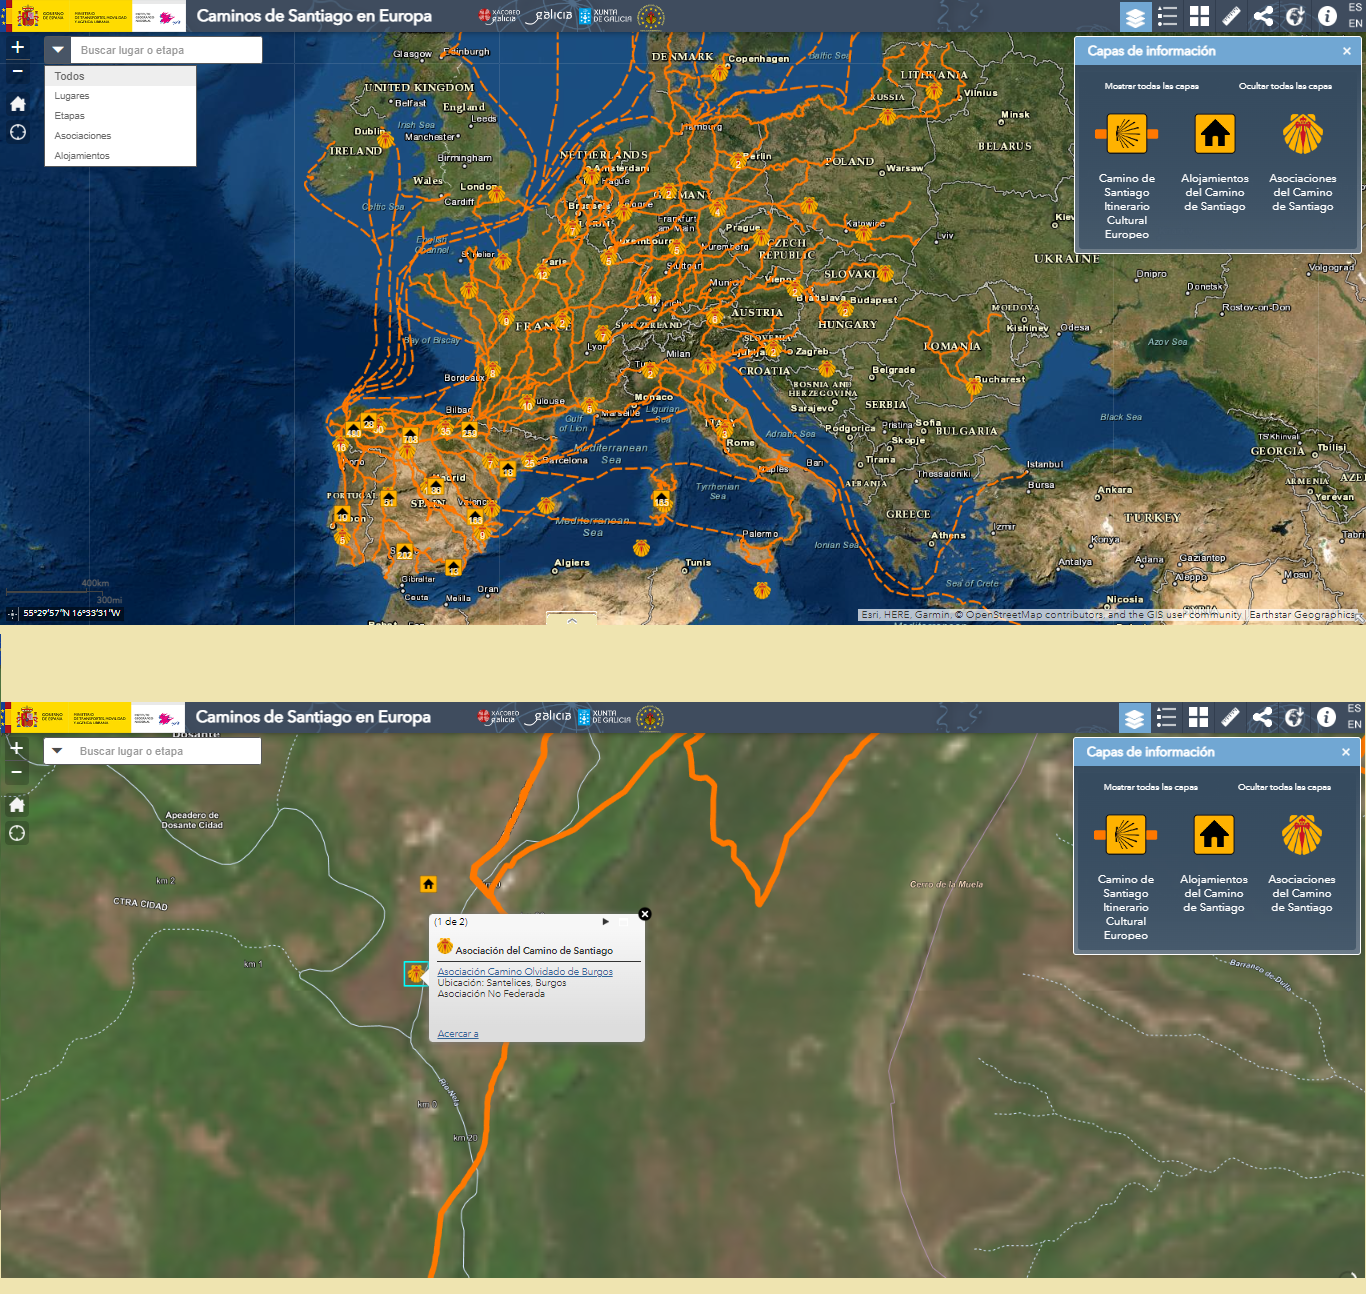The image size is (1366, 1294).
Task: Select 'Asociaciones' in search category menu
Action: pyautogui.click(x=120, y=136)
